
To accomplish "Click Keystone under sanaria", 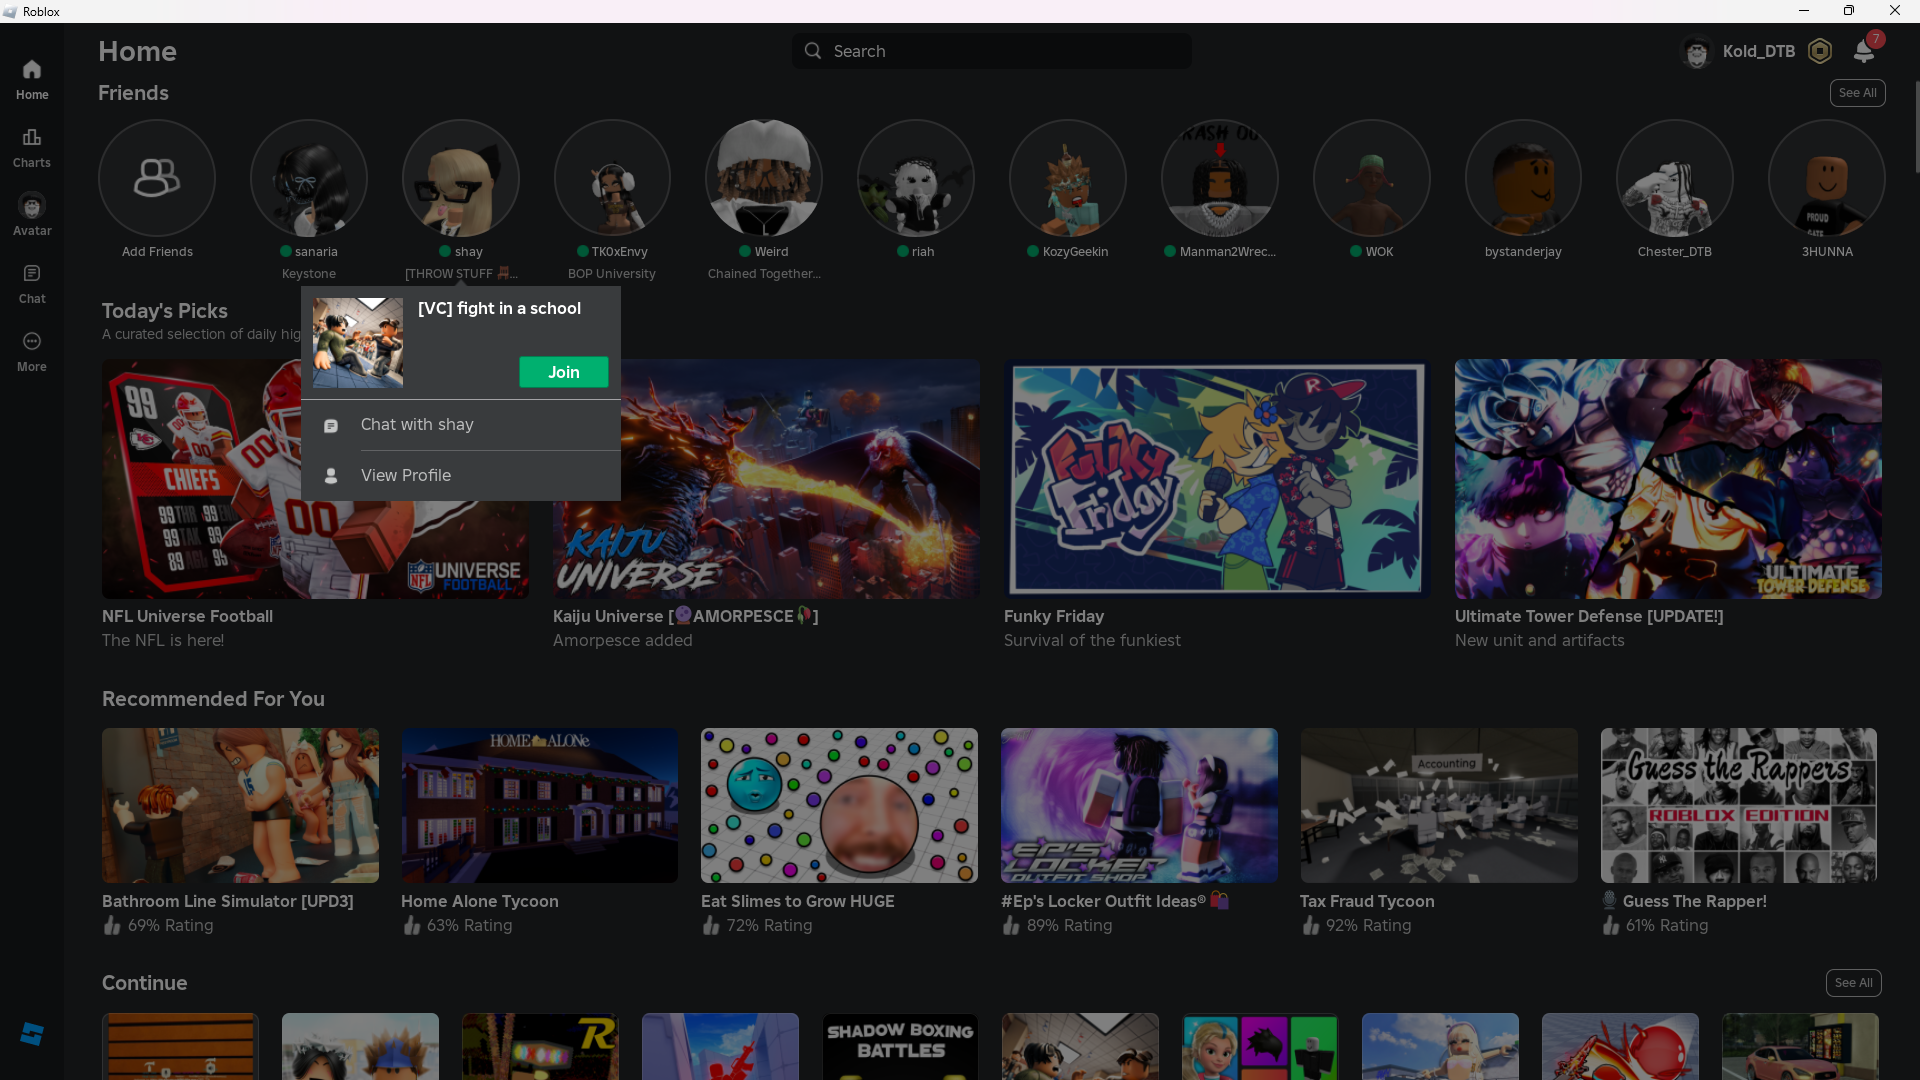I will (309, 274).
